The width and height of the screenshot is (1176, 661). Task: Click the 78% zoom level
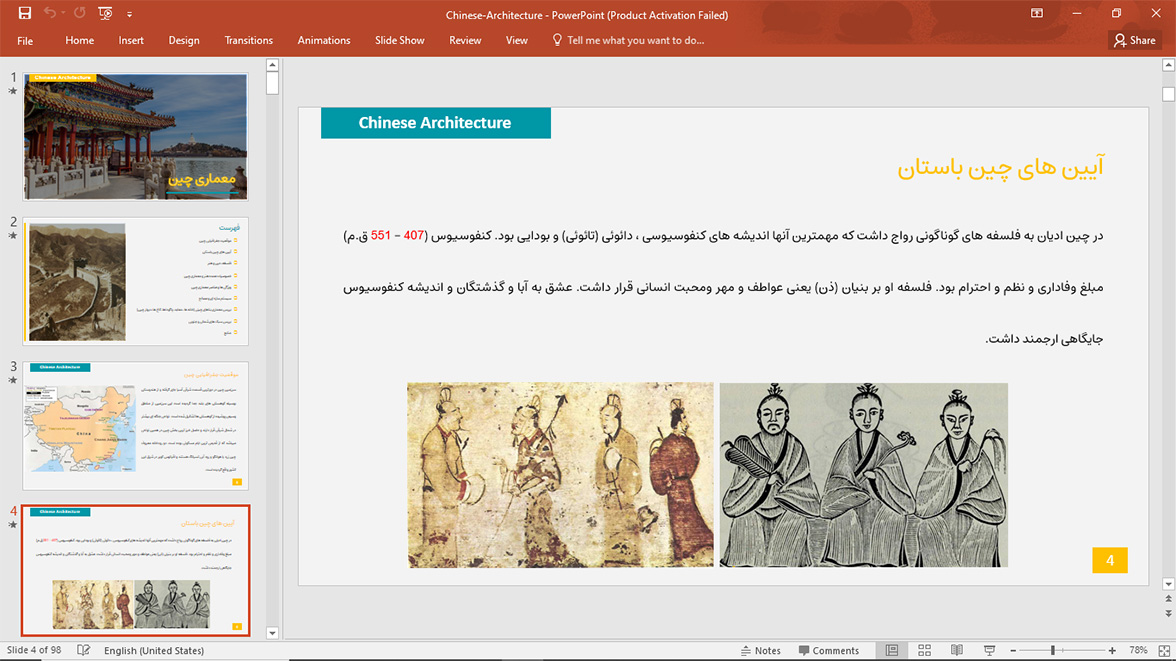pos(1138,650)
